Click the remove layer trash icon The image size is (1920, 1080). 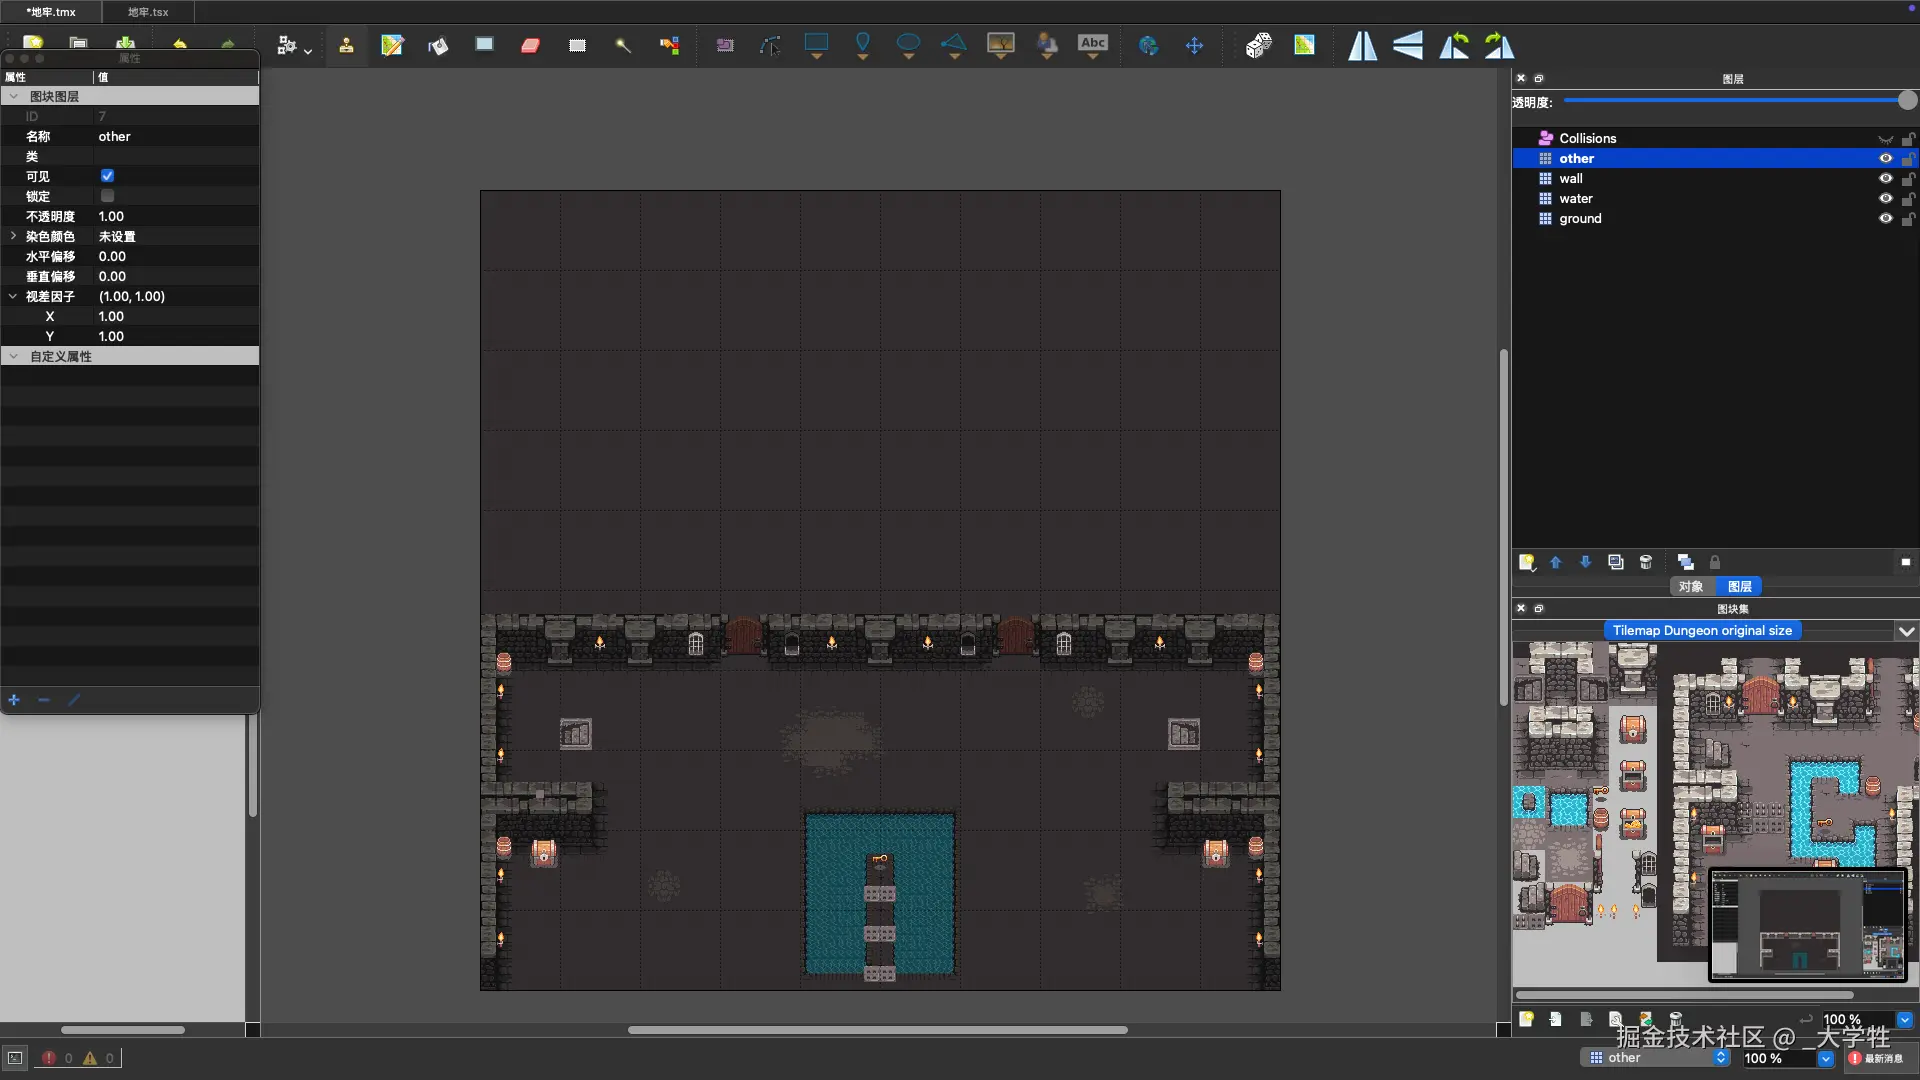(x=1646, y=562)
